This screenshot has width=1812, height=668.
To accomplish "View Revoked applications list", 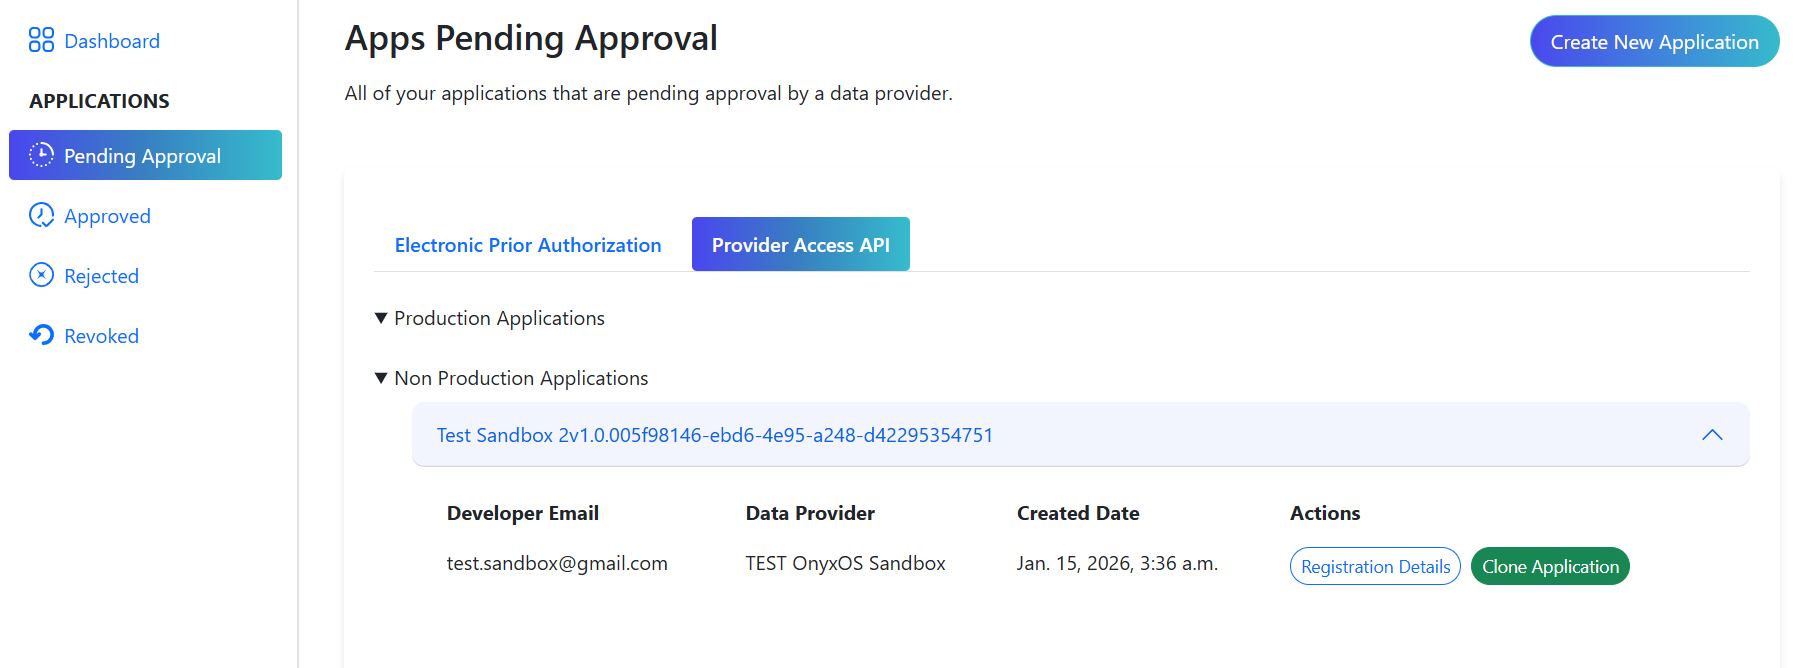I will tap(101, 336).
